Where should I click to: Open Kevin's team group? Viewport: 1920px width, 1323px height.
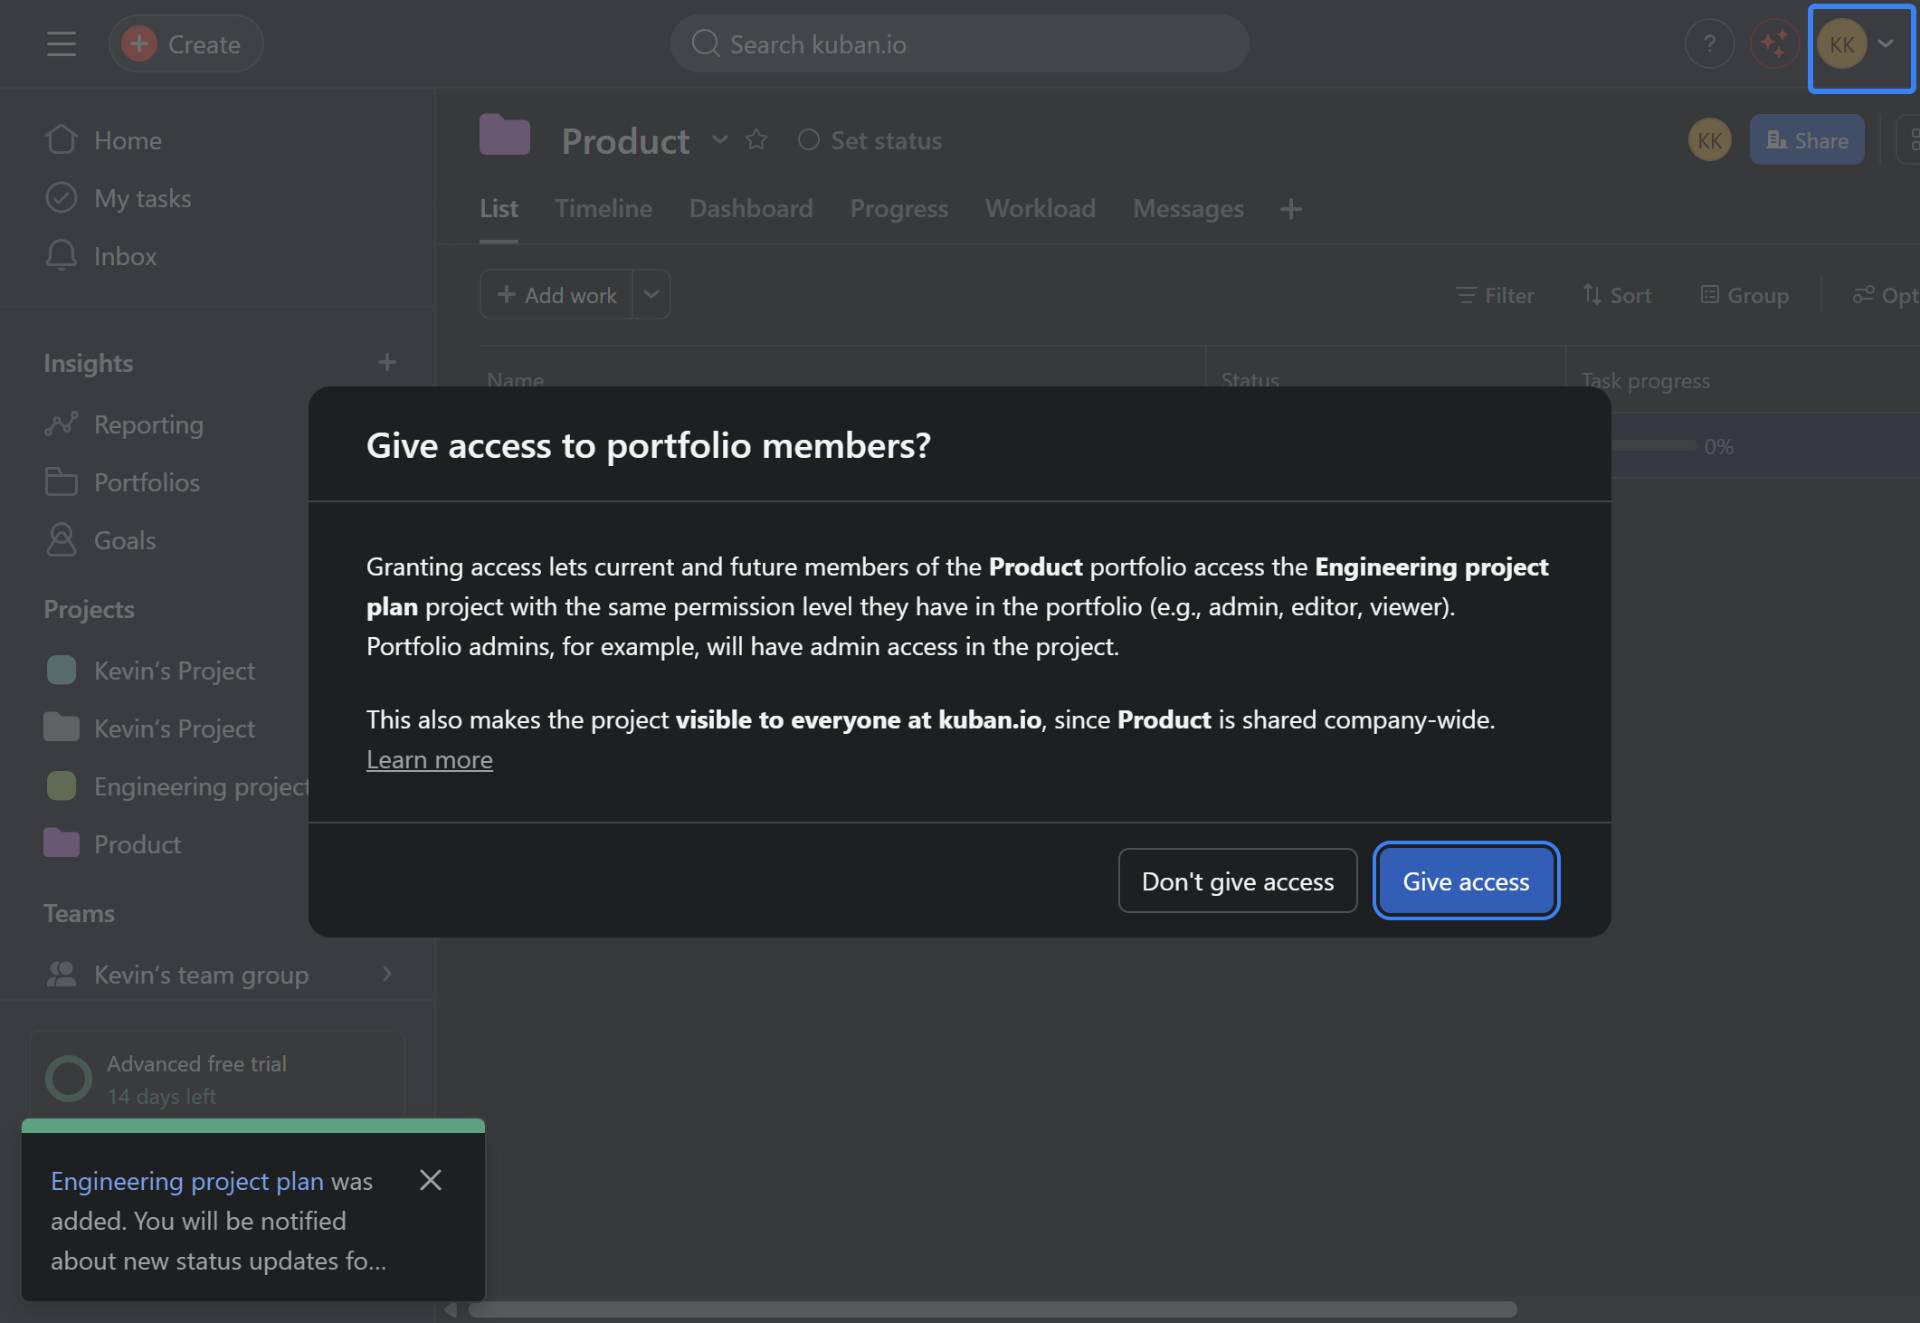click(200, 974)
